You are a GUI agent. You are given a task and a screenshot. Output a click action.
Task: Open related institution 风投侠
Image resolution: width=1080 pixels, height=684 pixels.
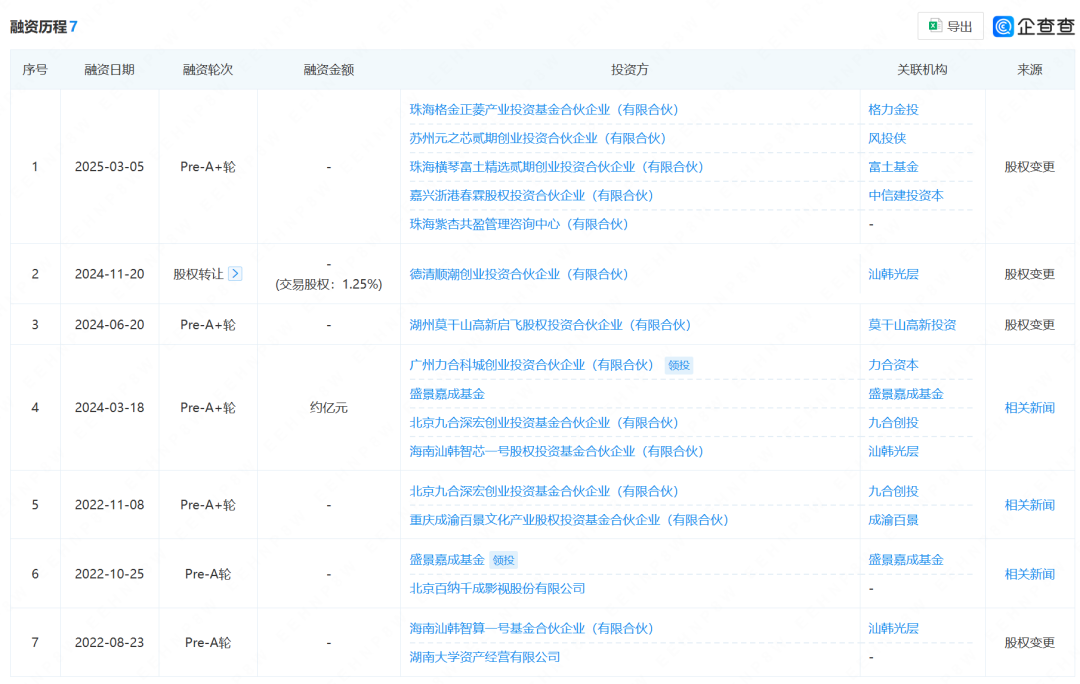pyautogui.click(x=887, y=138)
